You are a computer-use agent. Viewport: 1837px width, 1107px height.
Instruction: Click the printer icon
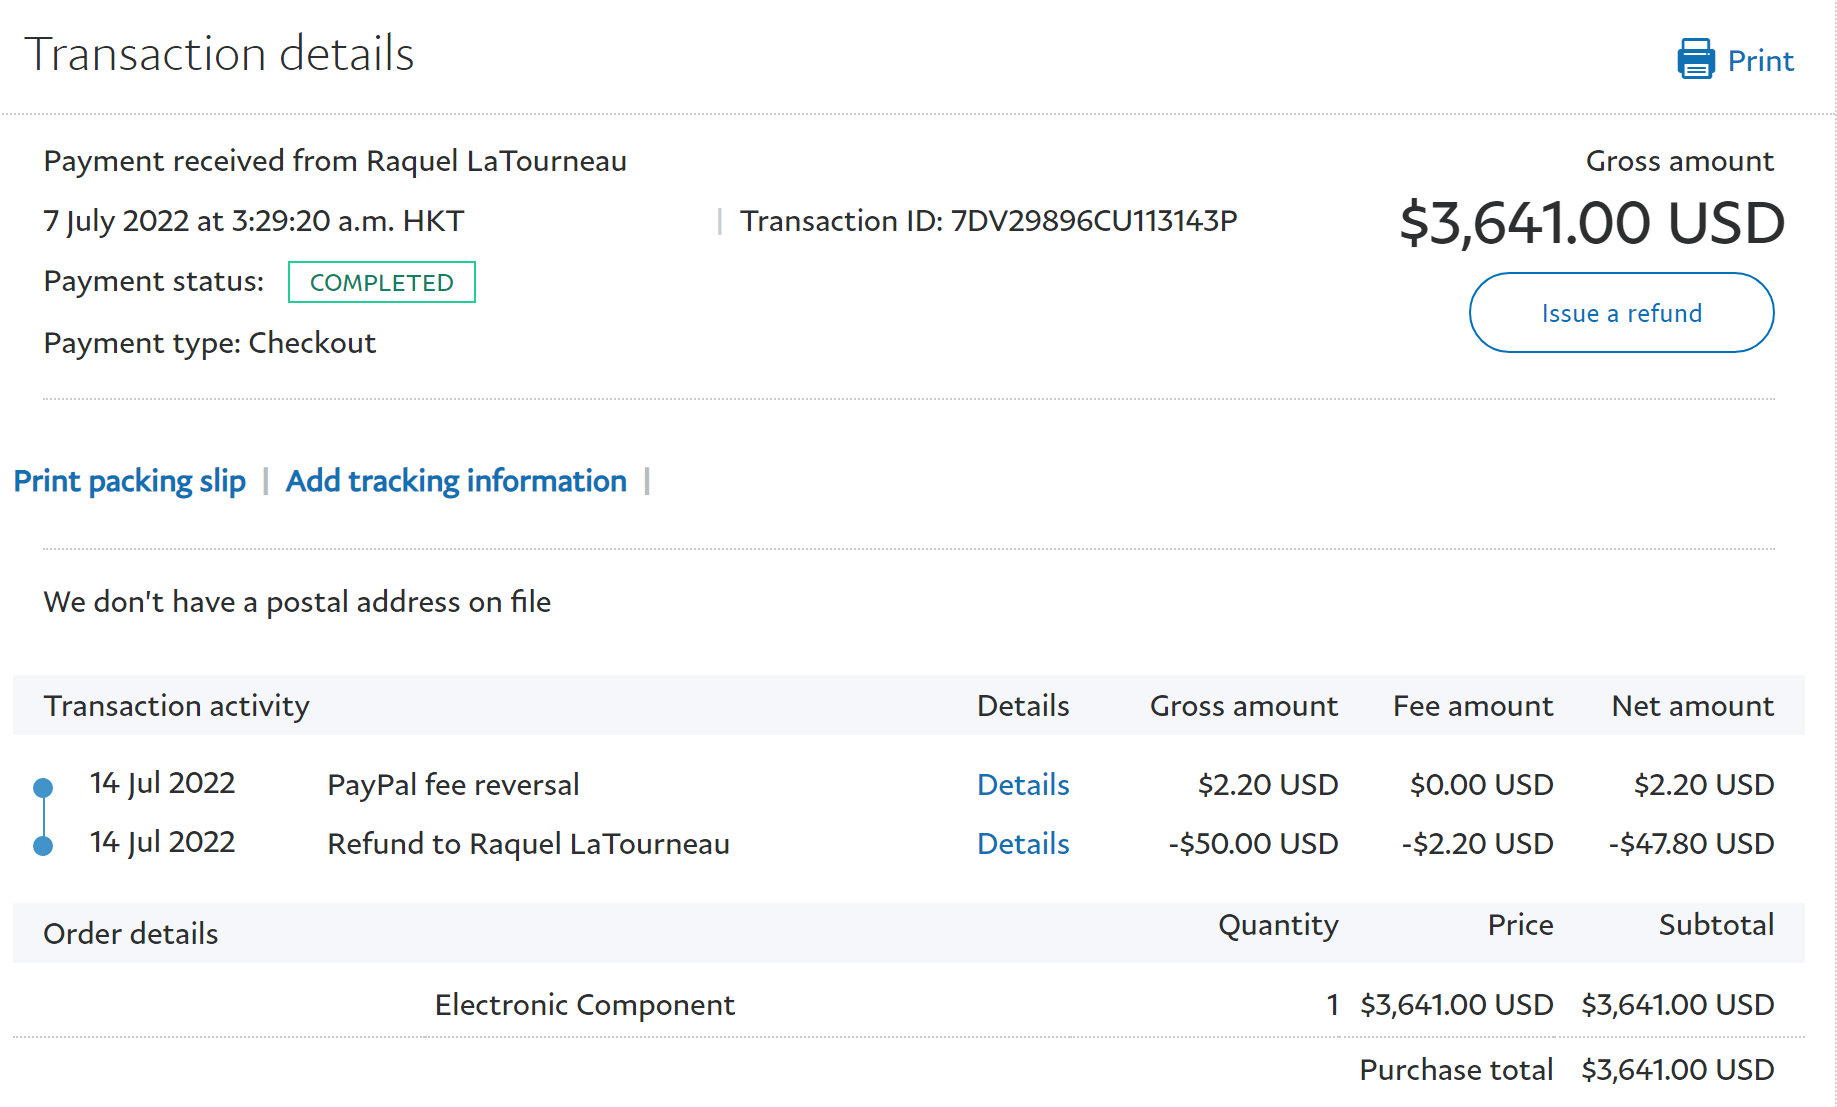1695,59
